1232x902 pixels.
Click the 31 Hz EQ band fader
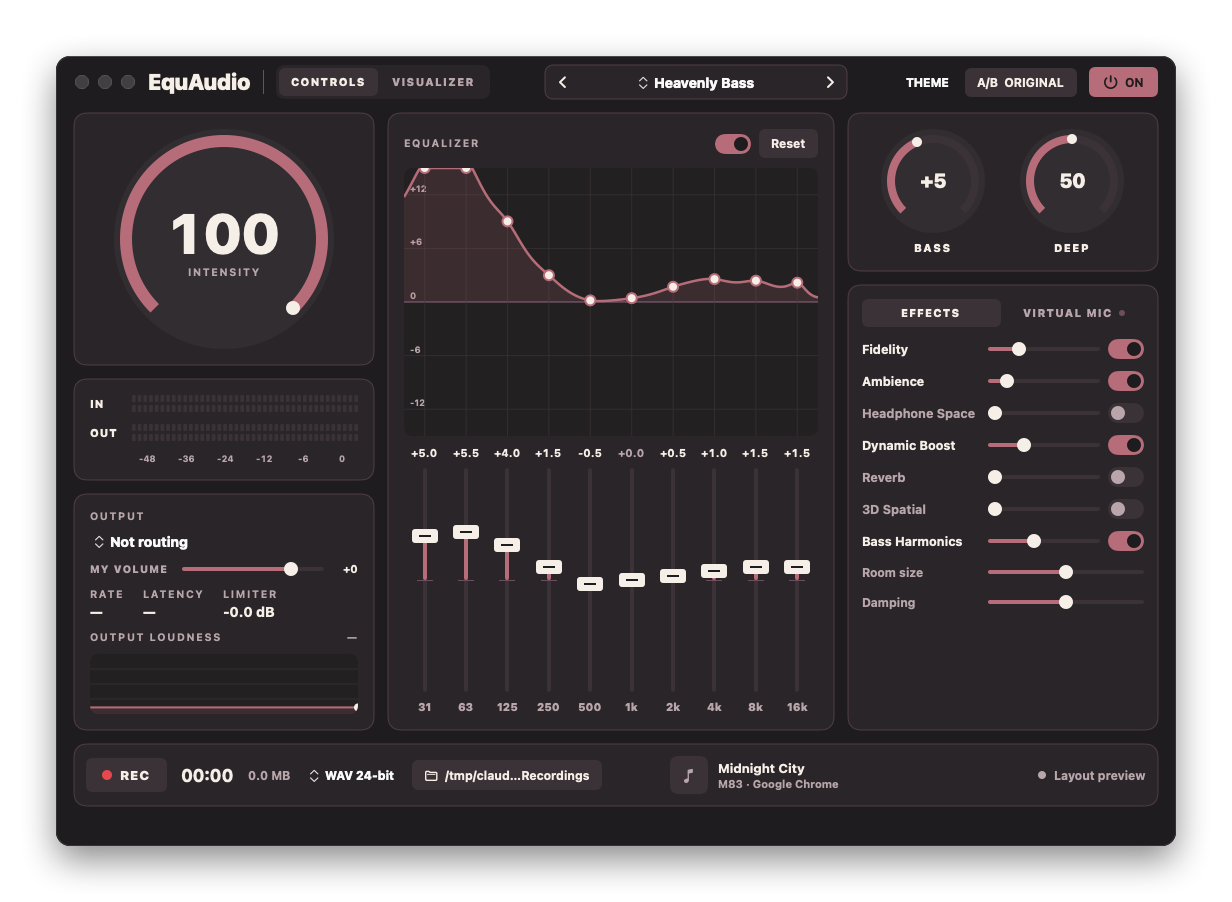[425, 536]
